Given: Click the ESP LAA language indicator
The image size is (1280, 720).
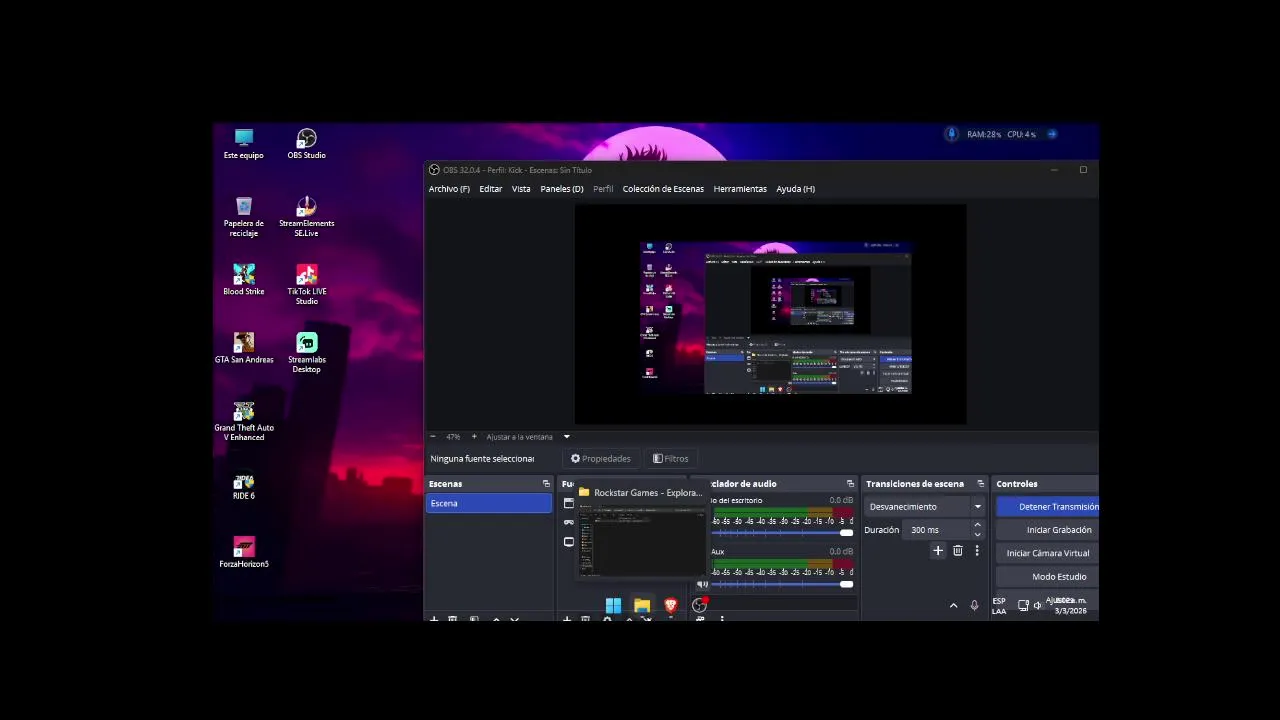Looking at the screenshot, I should point(999,606).
